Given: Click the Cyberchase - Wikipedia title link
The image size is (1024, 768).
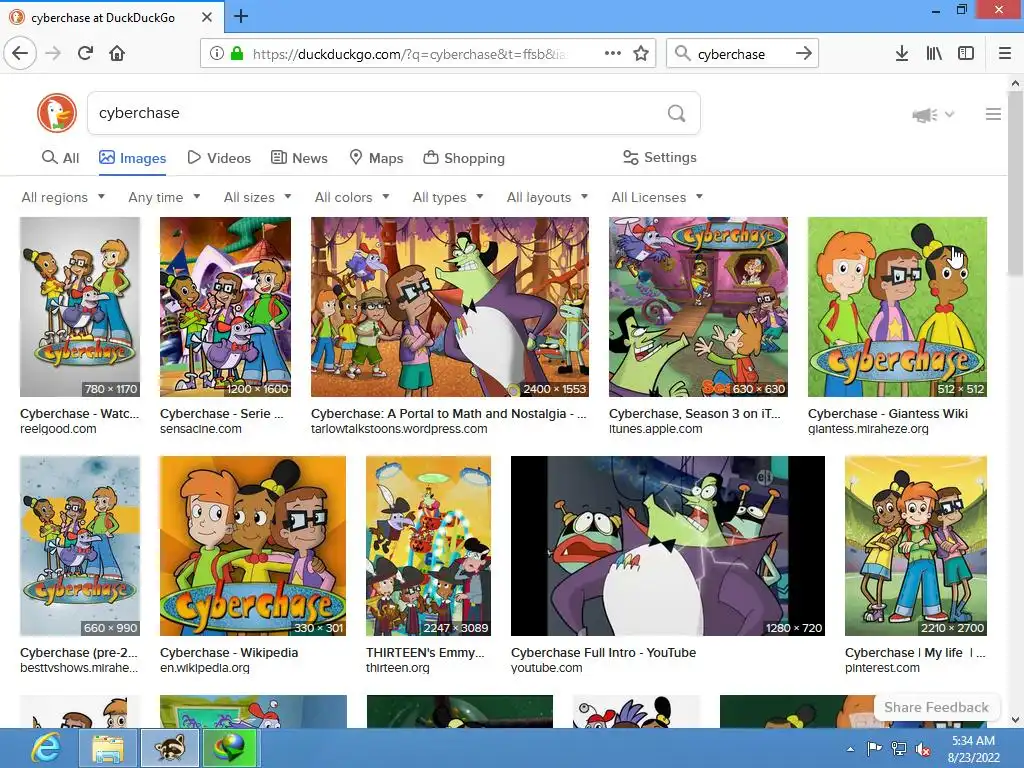Looking at the screenshot, I should (229, 652).
